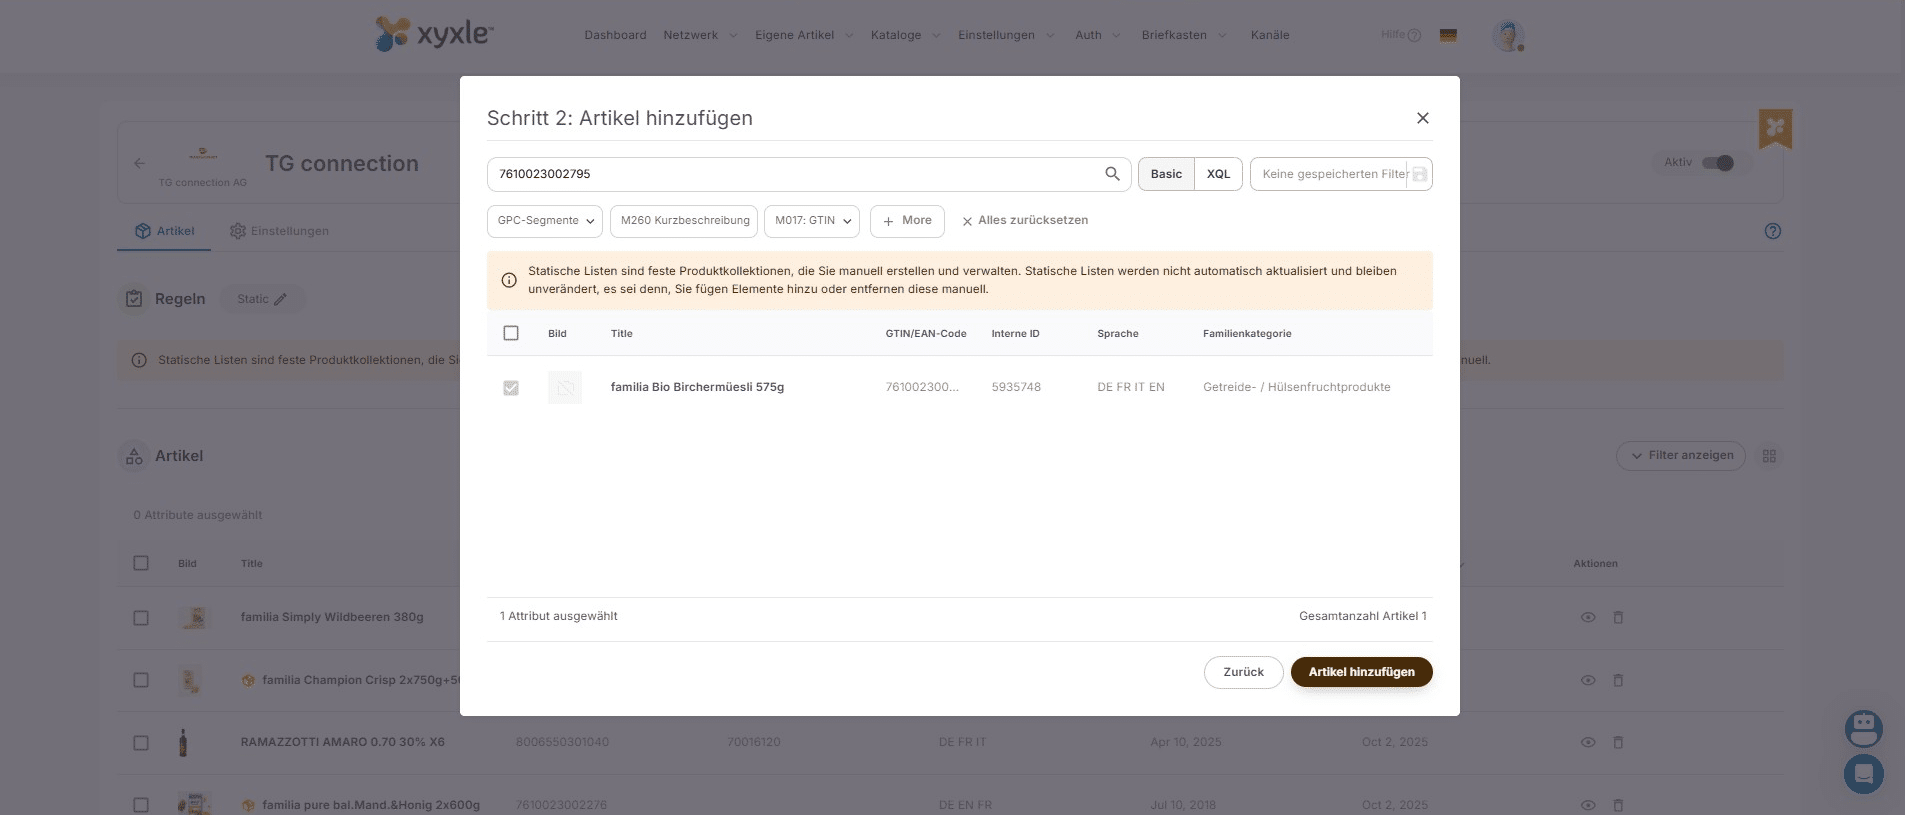This screenshot has width=1905, height=815.
Task: Check familia Simply Wildbeeren 380g row checkbox
Action: point(141,618)
